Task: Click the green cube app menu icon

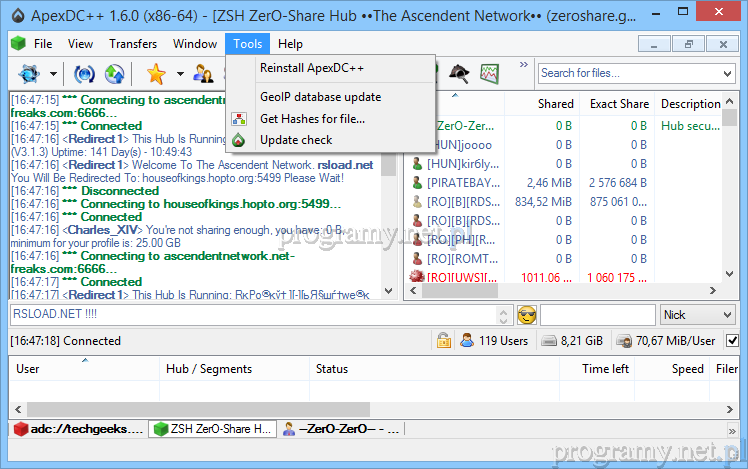Action: [18, 44]
